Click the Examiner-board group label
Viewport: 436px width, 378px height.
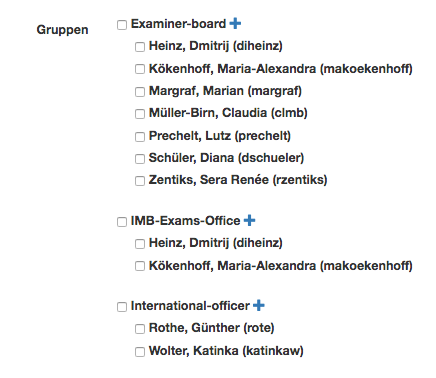[178, 24]
